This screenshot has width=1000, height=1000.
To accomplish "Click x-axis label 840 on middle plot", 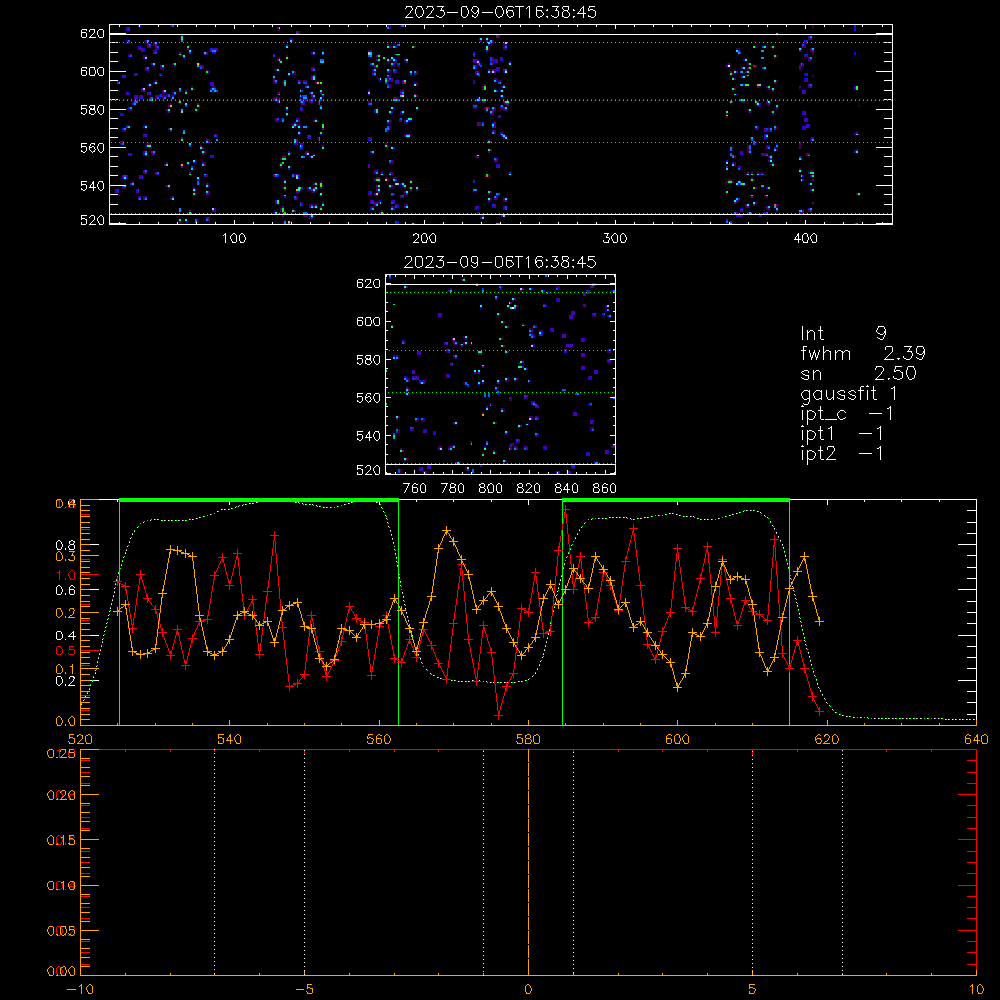I will click(566, 489).
